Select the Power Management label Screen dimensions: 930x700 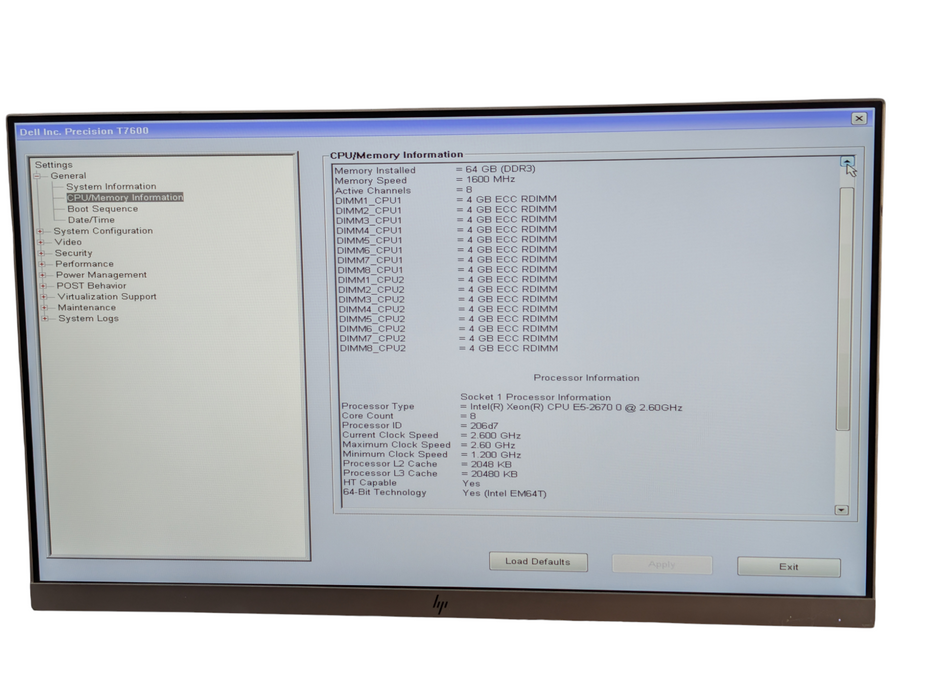click(101, 275)
